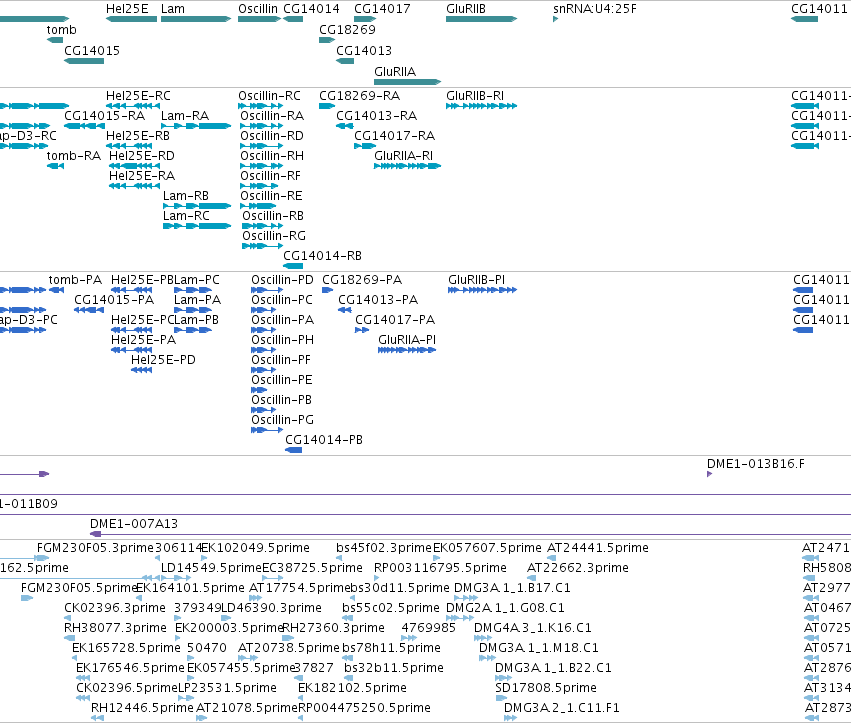The width and height of the screenshot is (851, 723).
Task: Select the Lam gene feature
Action: click(196, 19)
